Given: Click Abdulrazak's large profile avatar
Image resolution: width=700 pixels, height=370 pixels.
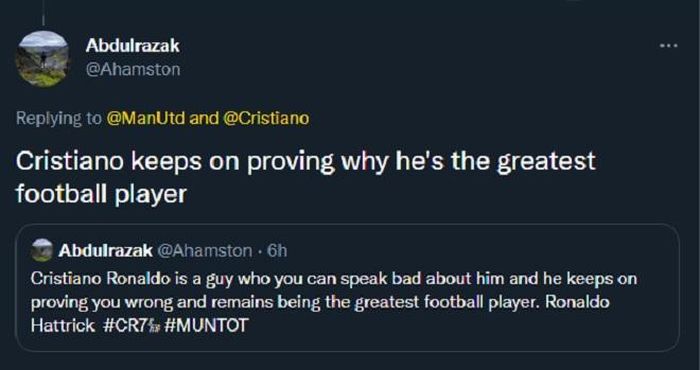Looking at the screenshot, I should tap(42, 58).
